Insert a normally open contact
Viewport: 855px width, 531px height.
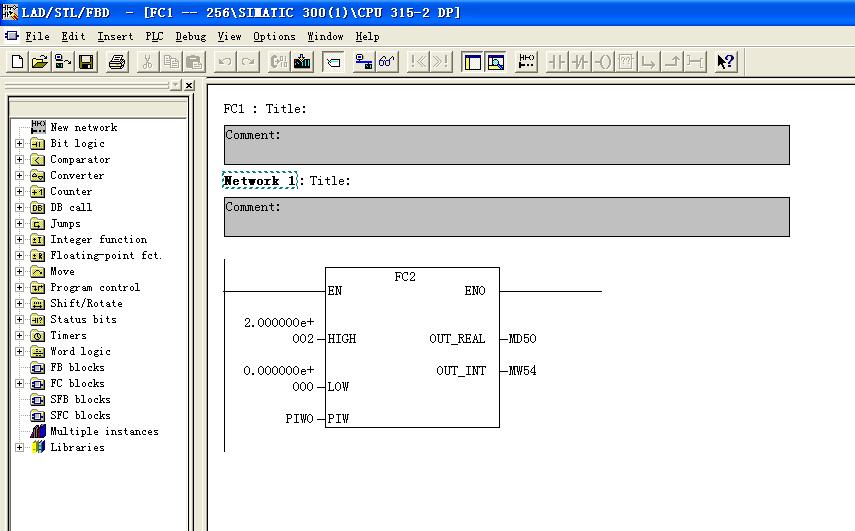coord(557,62)
